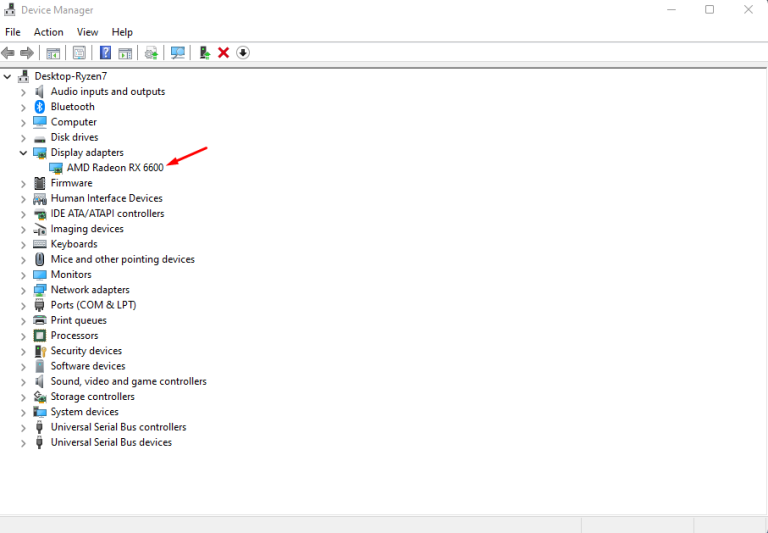
Task: Click the Storage controllers icon
Action: [40, 396]
